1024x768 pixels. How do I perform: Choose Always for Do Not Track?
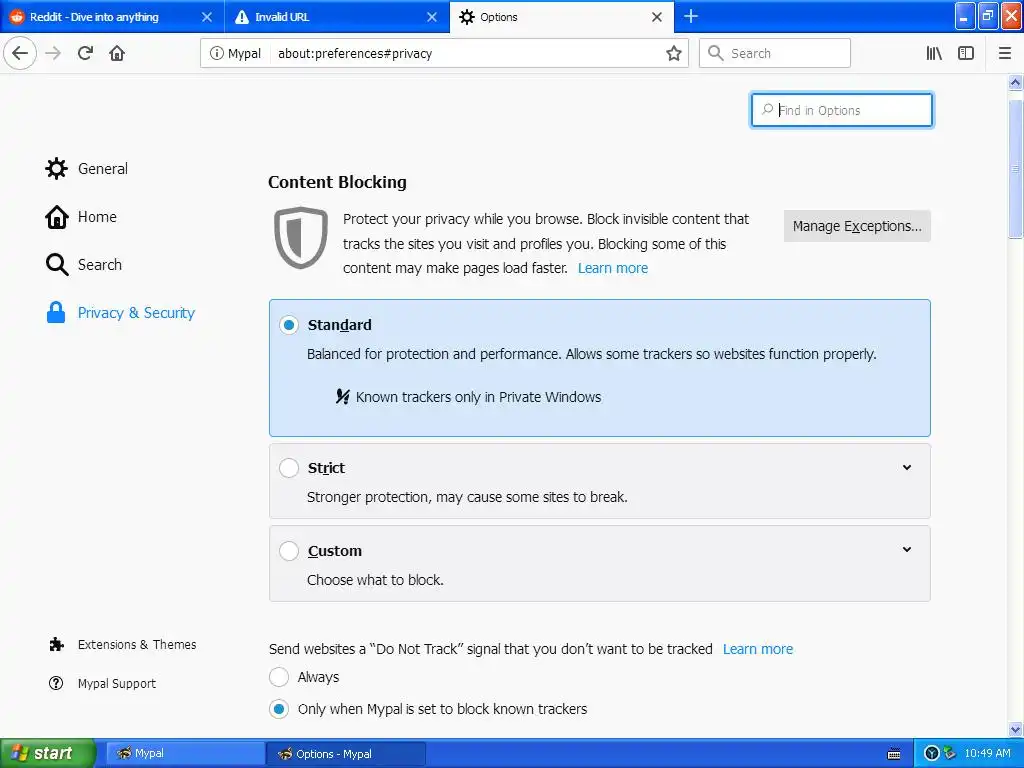pos(279,677)
